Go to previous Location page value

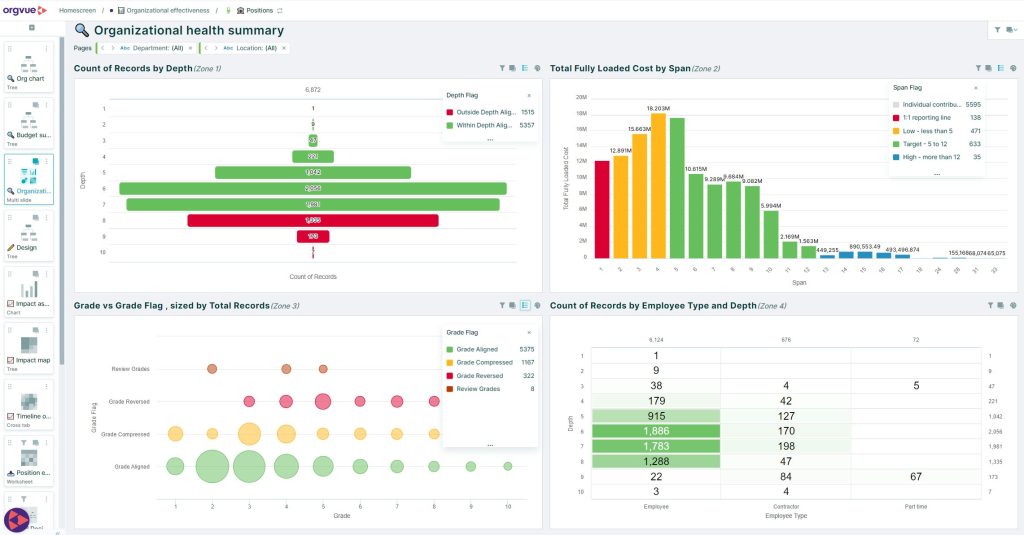click(206, 48)
